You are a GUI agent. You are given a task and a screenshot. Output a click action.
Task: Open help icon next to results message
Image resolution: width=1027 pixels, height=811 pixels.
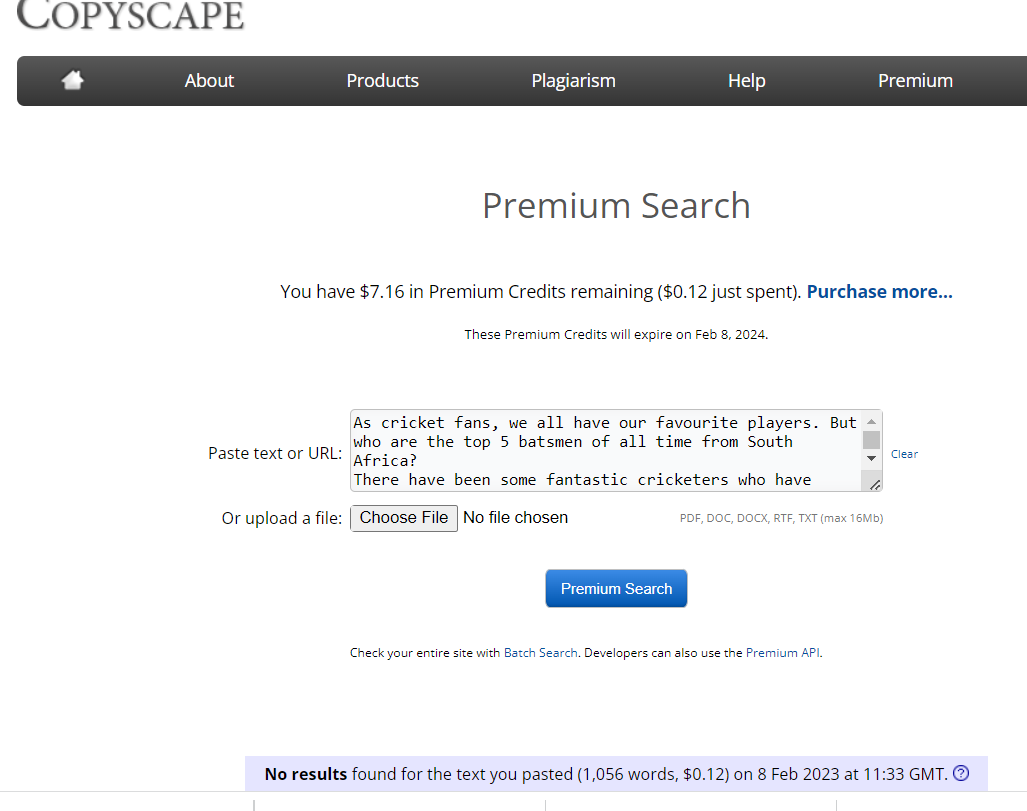(x=961, y=773)
